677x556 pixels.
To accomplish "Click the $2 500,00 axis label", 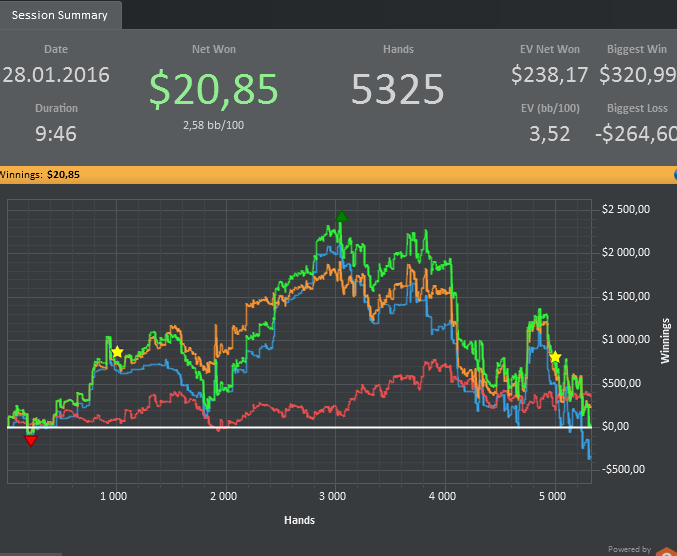I will (x=626, y=209).
